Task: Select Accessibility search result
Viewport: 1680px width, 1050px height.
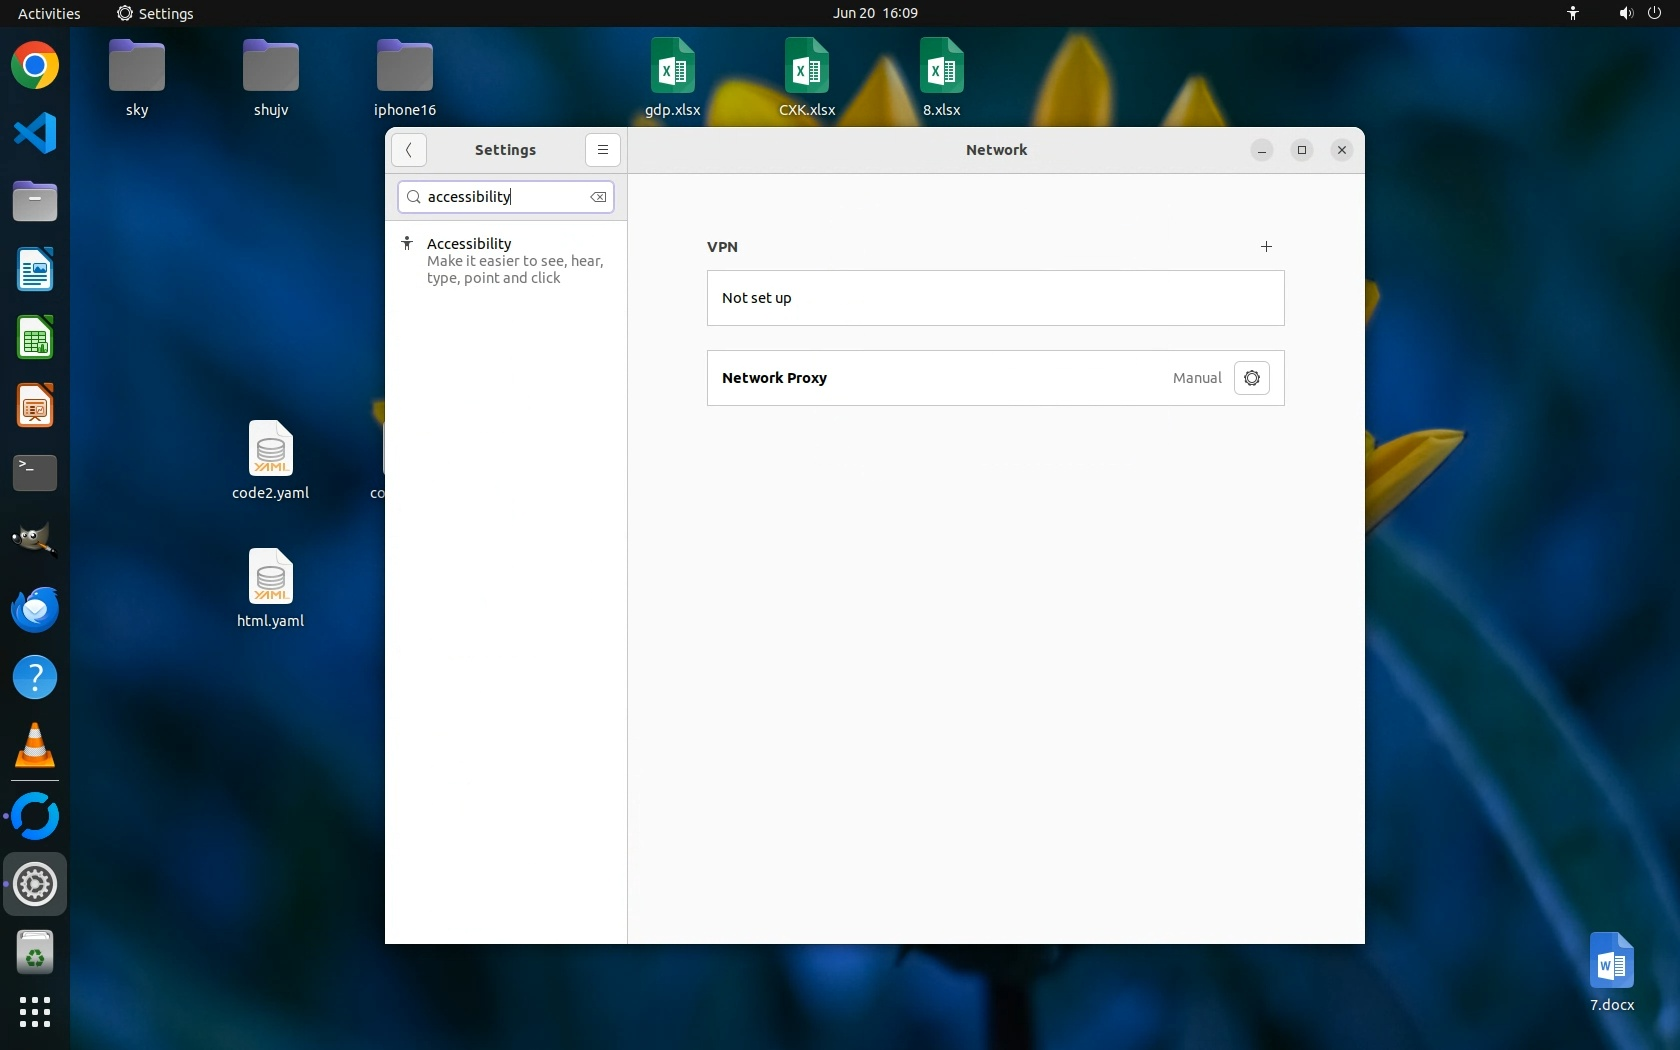Action: point(506,260)
